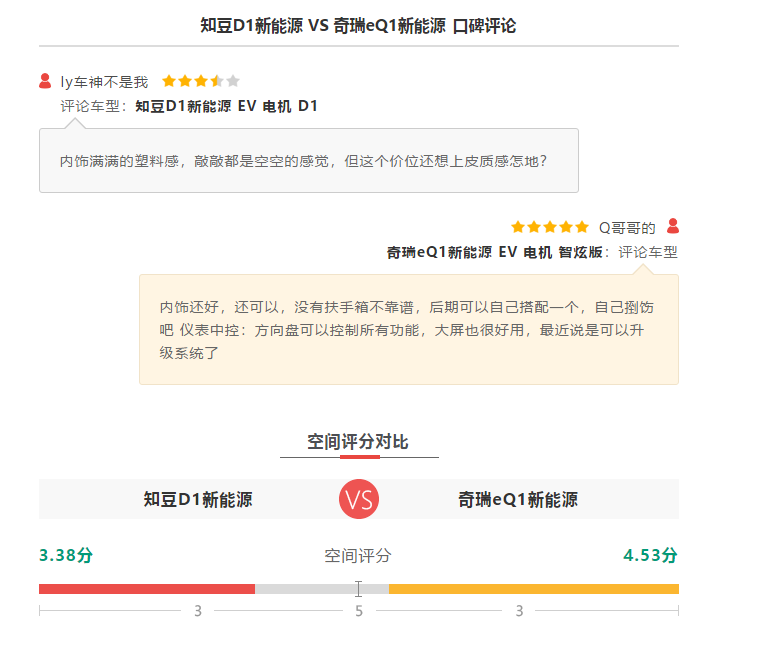757x647 pixels.
Task: Click the review text 内饰还好，还可以
Action: (407, 330)
